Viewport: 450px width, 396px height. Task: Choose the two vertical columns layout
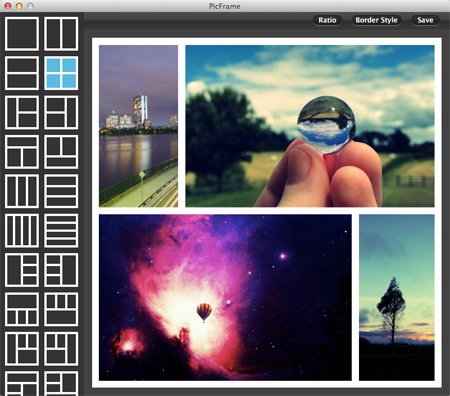pos(61,34)
